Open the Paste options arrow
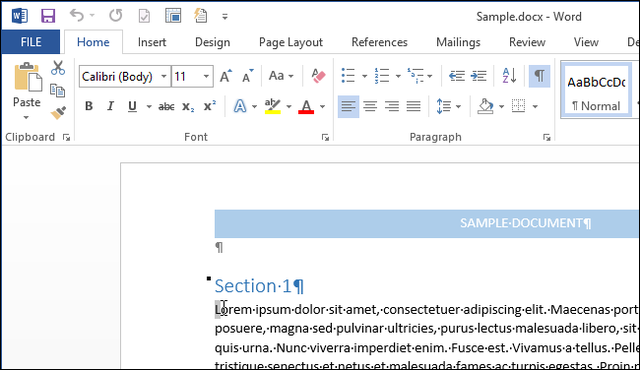Image resolution: width=640 pixels, height=370 pixels. [26, 117]
